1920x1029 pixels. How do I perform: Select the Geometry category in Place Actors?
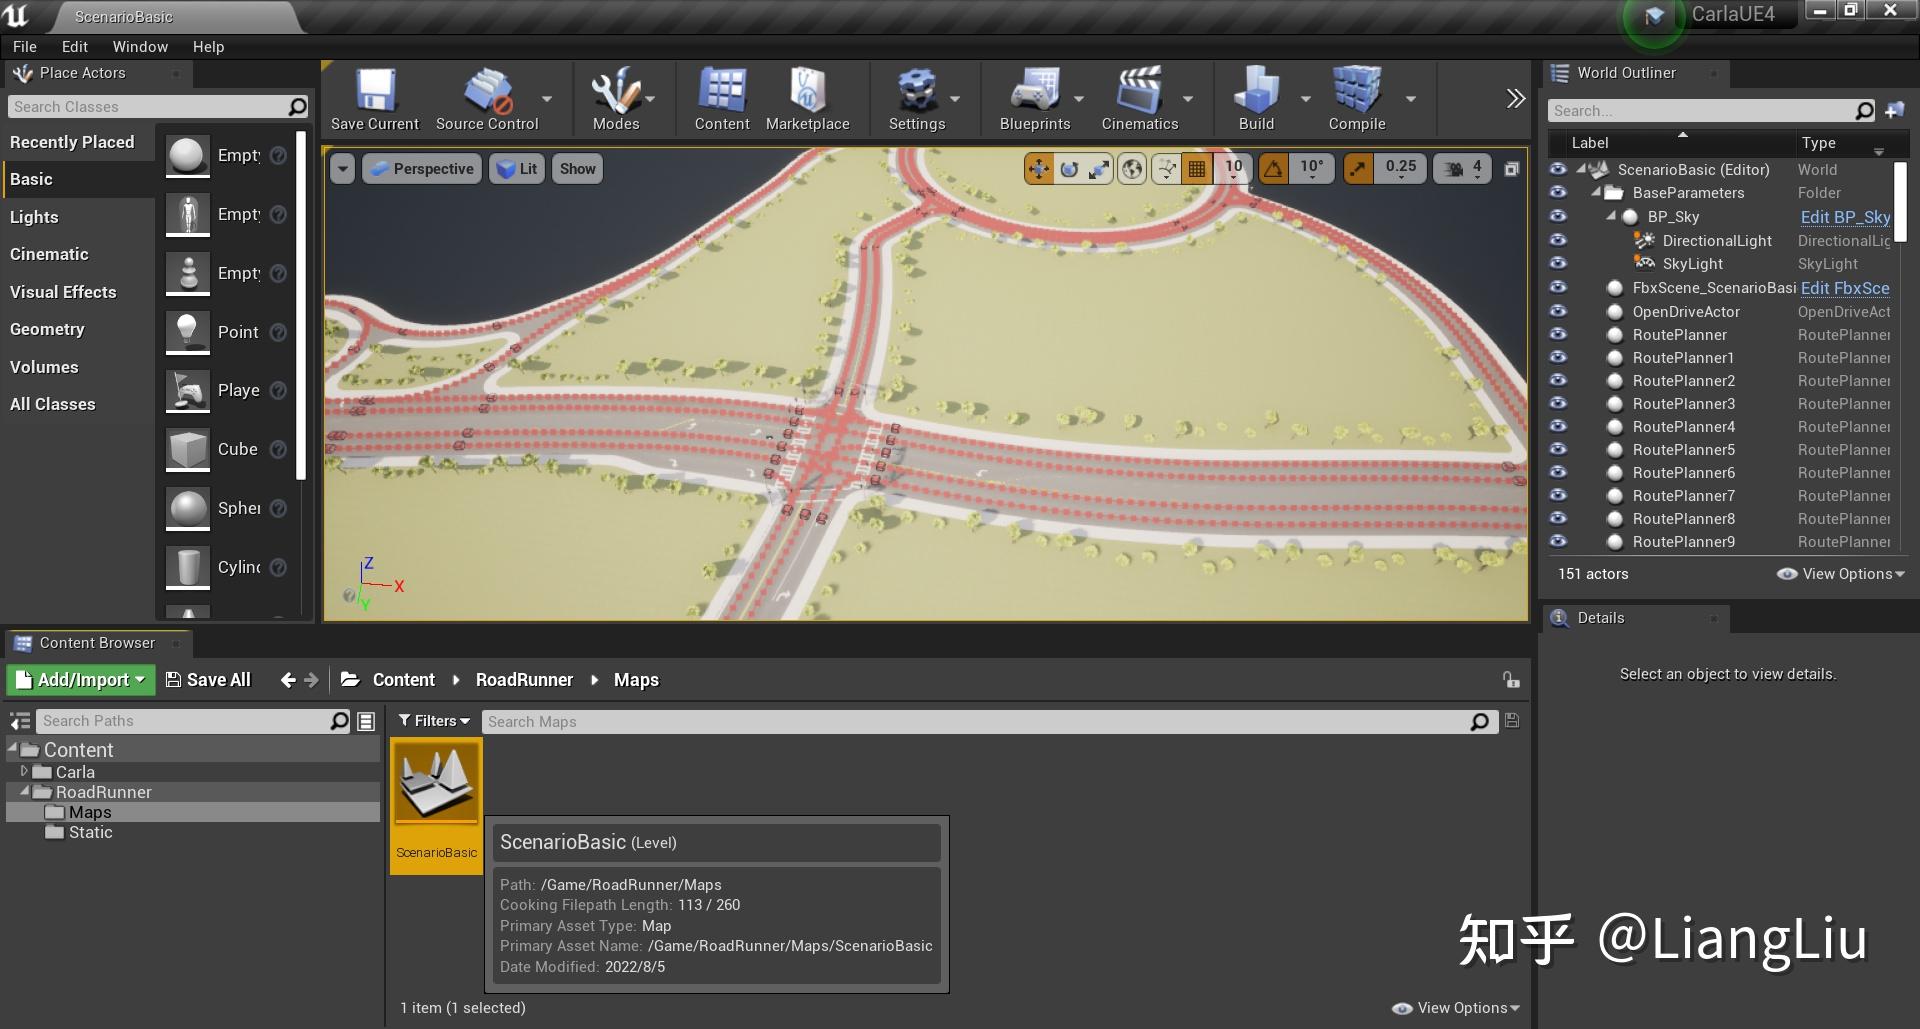(78, 329)
